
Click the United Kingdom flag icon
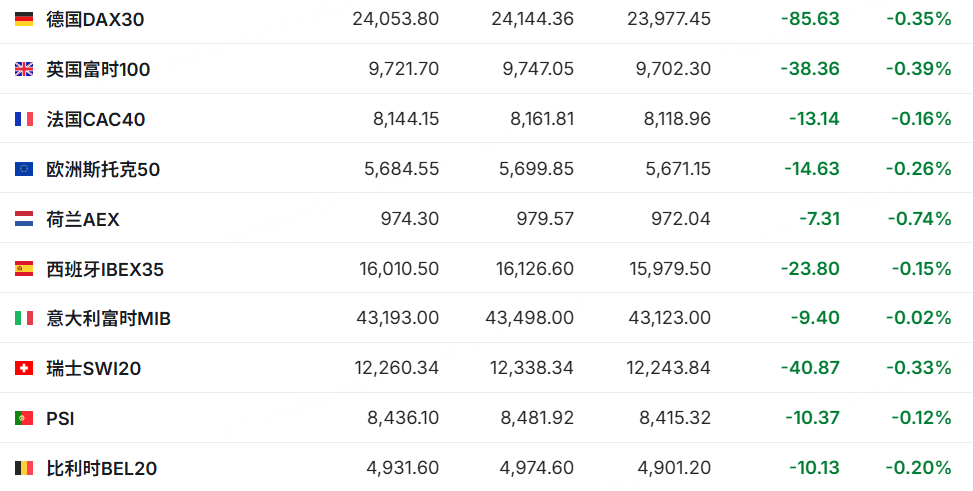click(x=24, y=69)
